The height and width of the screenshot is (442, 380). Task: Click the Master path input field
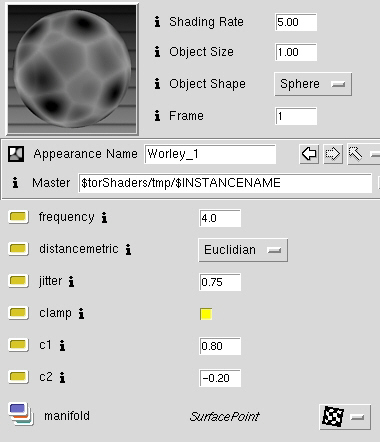(x=225, y=183)
